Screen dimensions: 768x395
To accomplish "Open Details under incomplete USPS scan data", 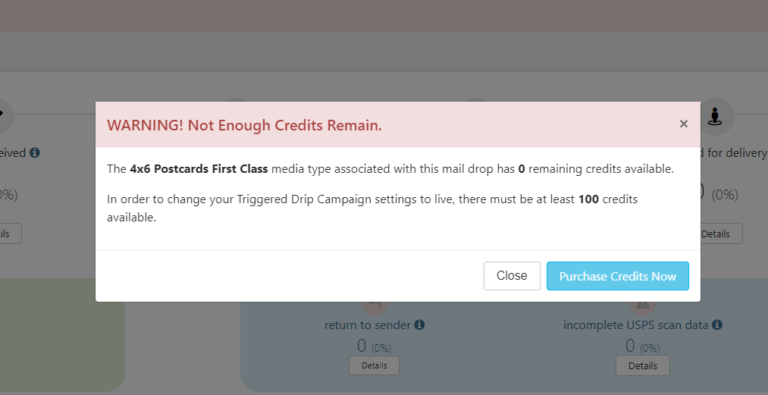I will pos(642,366).
